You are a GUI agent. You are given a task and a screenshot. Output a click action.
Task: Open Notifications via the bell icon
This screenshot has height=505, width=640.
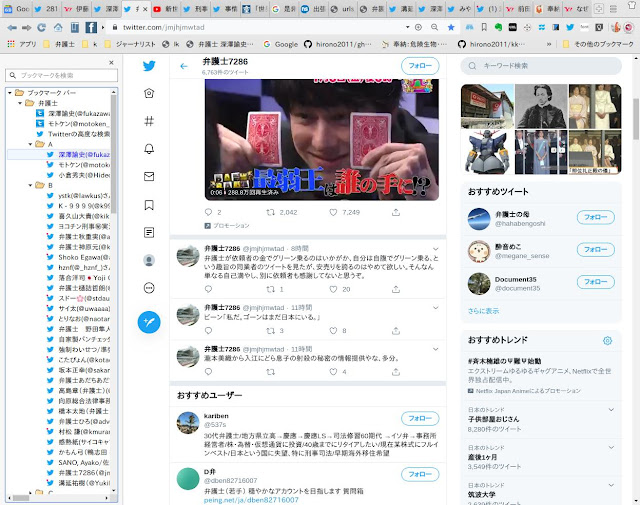tap(149, 149)
